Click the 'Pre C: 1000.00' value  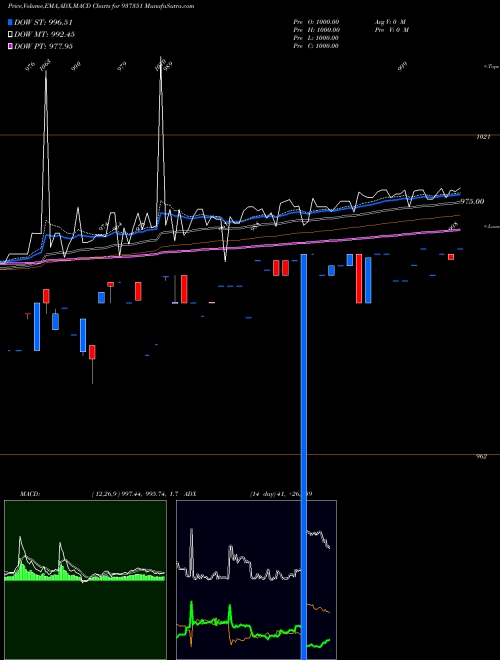(x=316, y=46)
